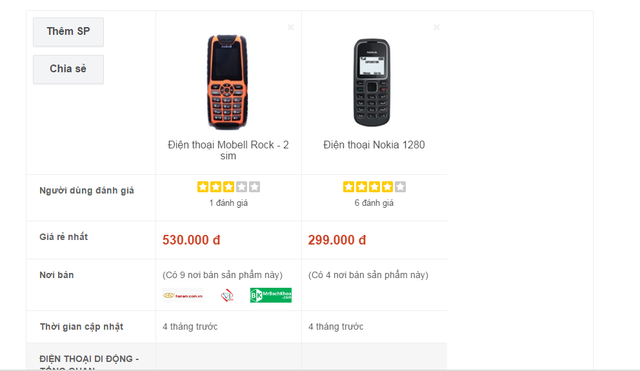The image size is (640, 371).
Task: Click the Chia sẻ button
Action: coord(68,69)
